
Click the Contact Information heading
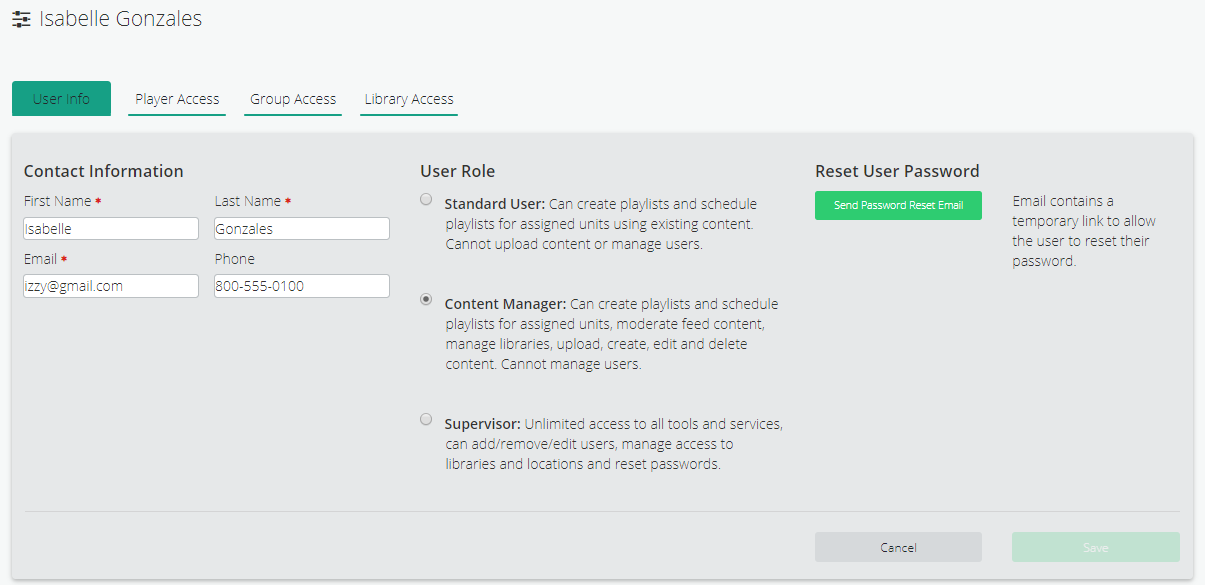[x=103, y=171]
